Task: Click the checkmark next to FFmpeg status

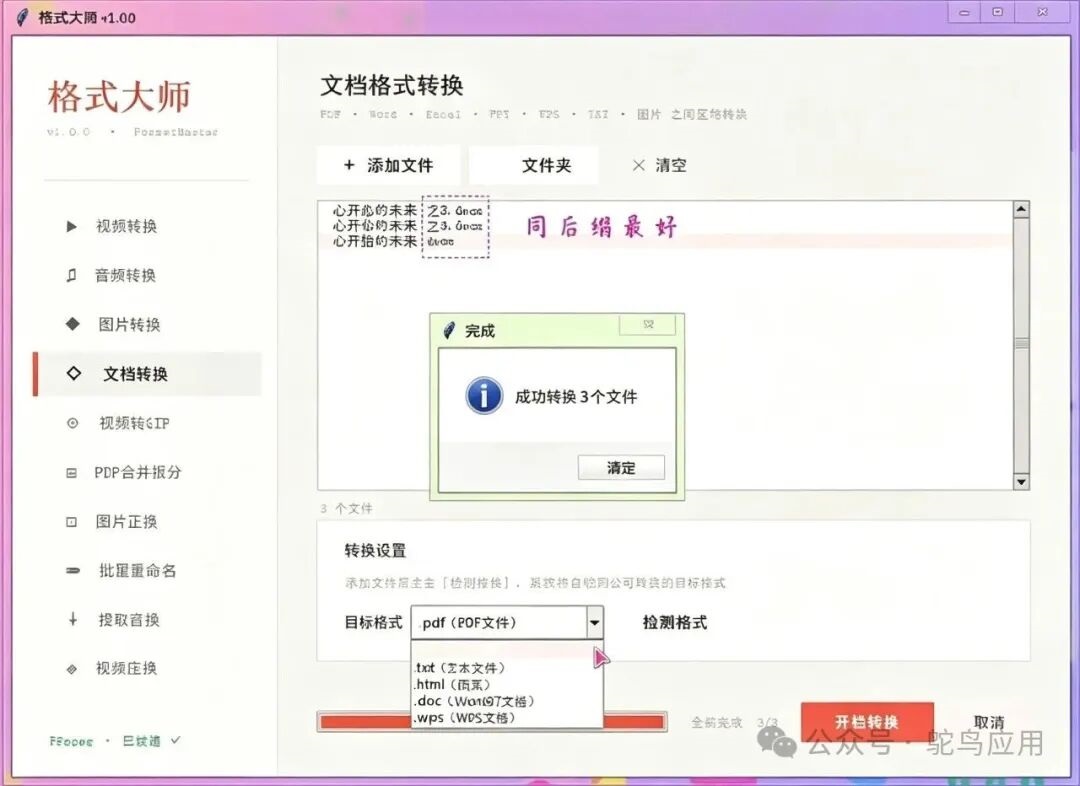Action: [x=175, y=740]
